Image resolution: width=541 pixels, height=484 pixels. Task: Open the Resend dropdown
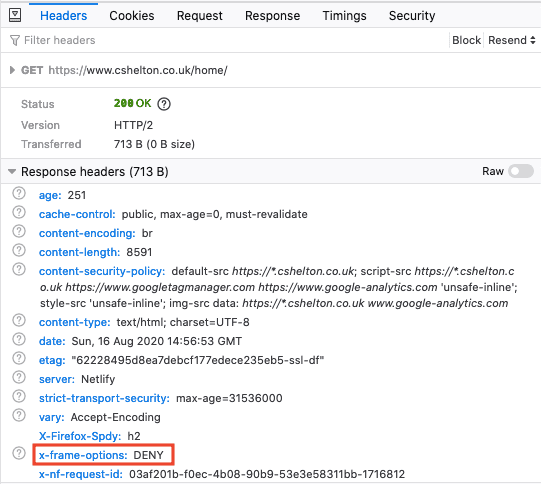point(512,40)
